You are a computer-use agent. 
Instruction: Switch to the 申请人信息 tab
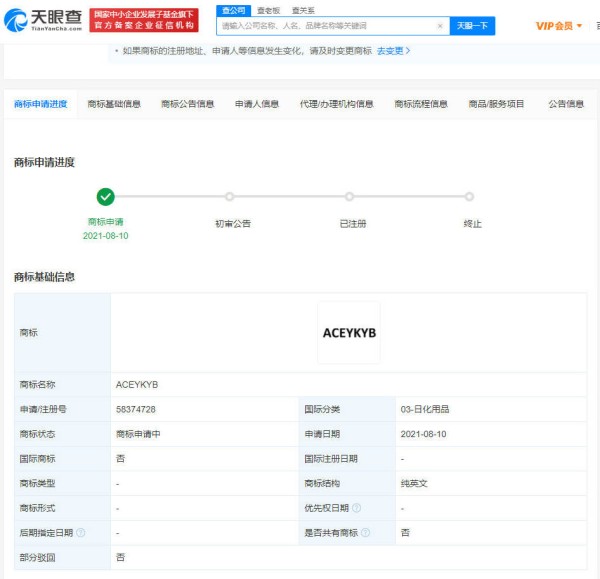pos(257,104)
